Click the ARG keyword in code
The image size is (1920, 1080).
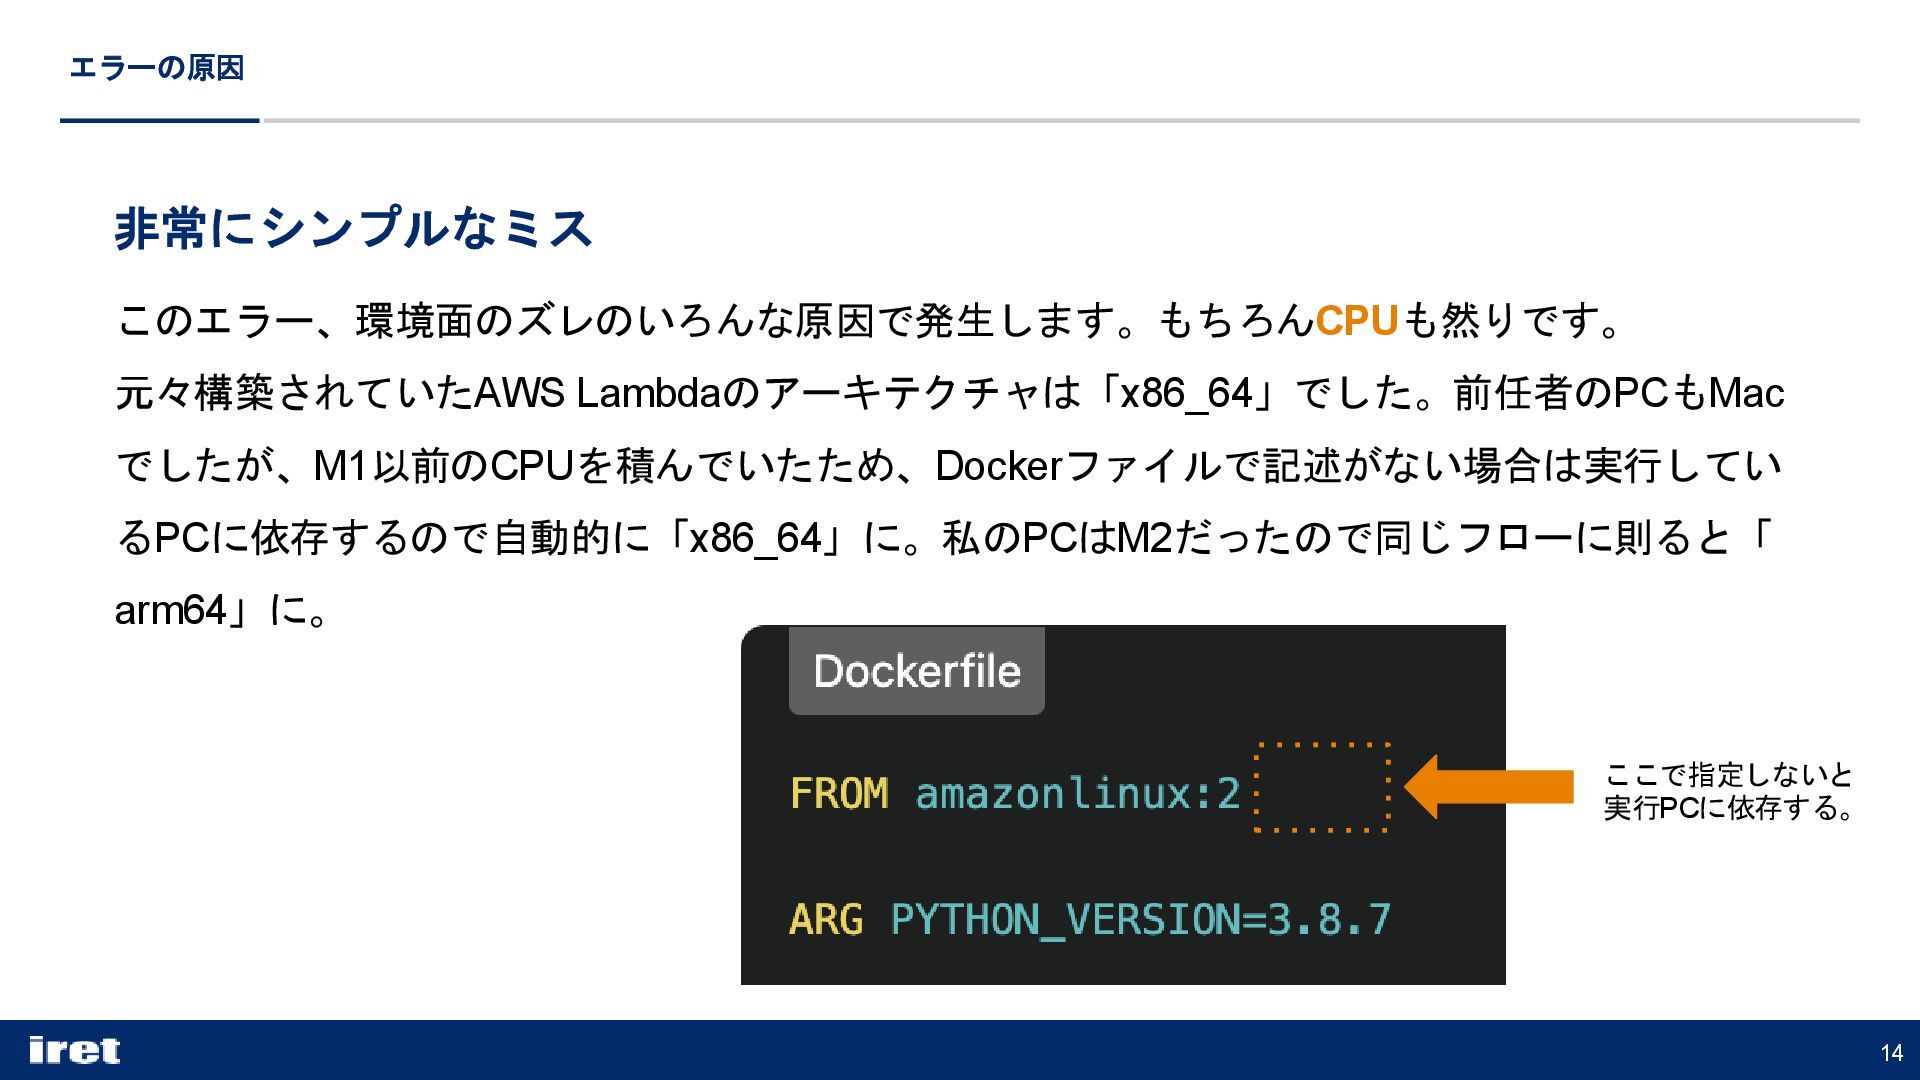(x=826, y=919)
